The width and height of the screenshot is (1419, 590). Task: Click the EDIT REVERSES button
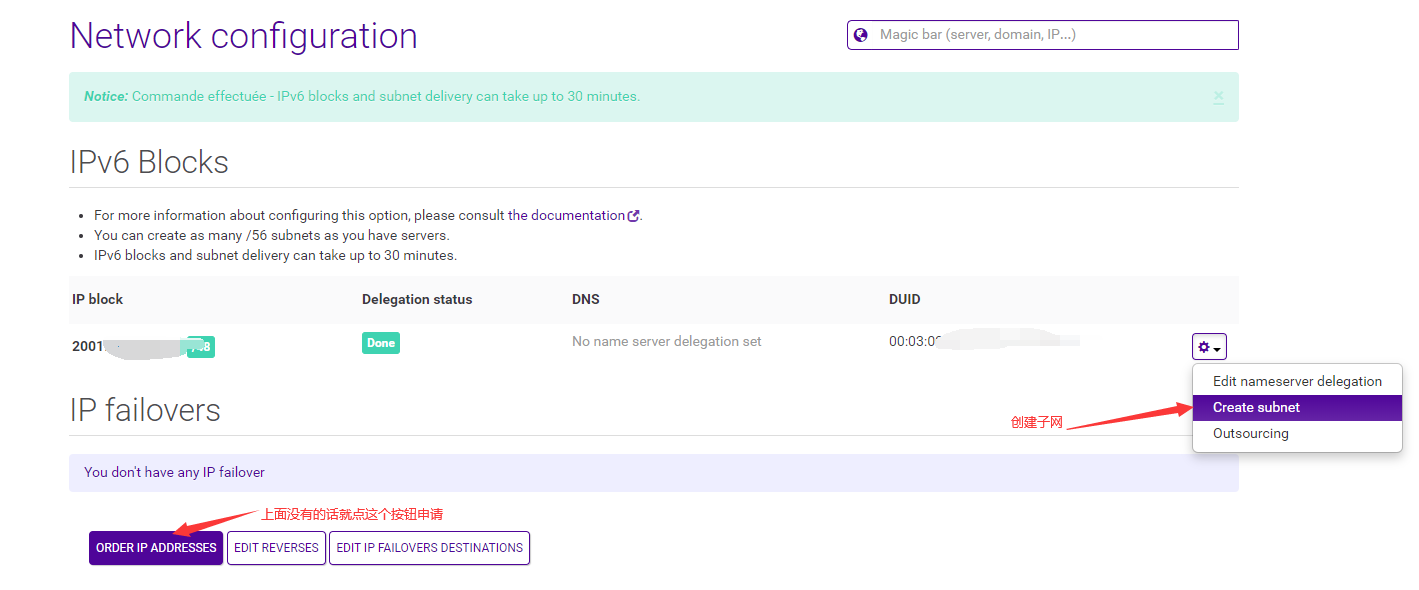(276, 548)
